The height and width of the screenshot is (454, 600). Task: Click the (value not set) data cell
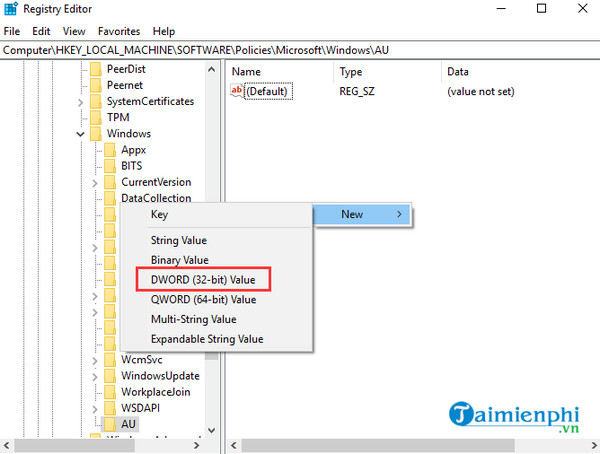(481, 91)
